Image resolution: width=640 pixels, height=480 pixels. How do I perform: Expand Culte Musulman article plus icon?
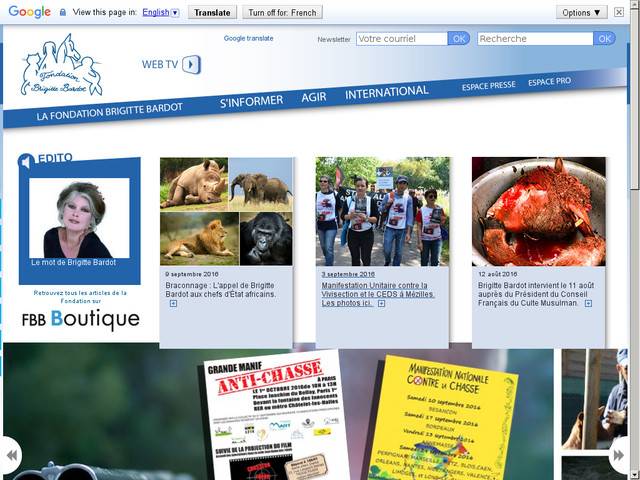click(588, 303)
